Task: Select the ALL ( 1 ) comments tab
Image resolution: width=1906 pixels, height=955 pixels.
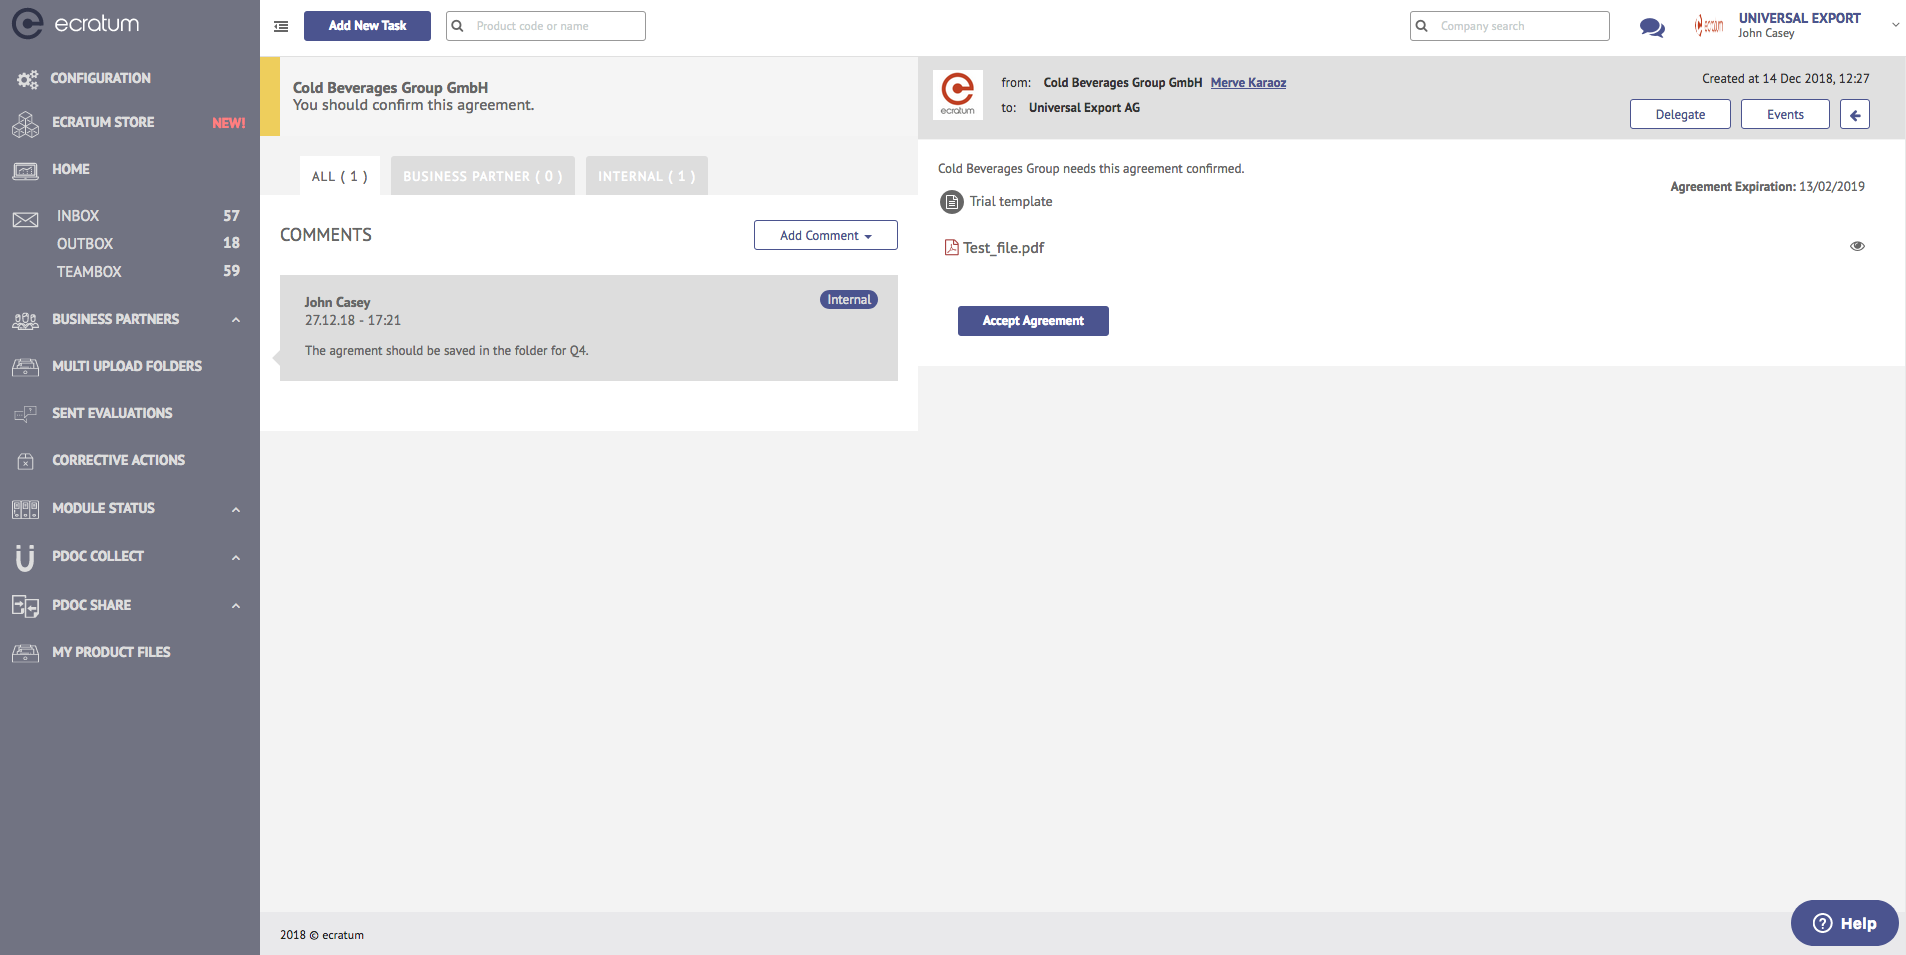Action: pos(340,176)
